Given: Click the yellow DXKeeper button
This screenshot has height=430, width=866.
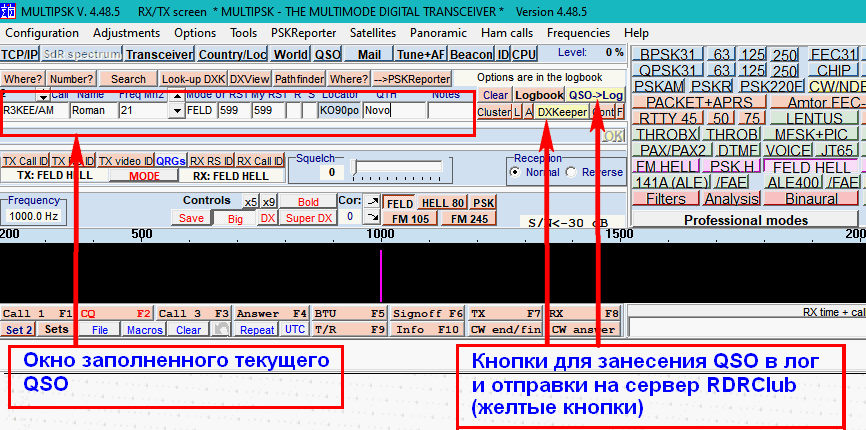Looking at the screenshot, I should (x=562, y=112).
